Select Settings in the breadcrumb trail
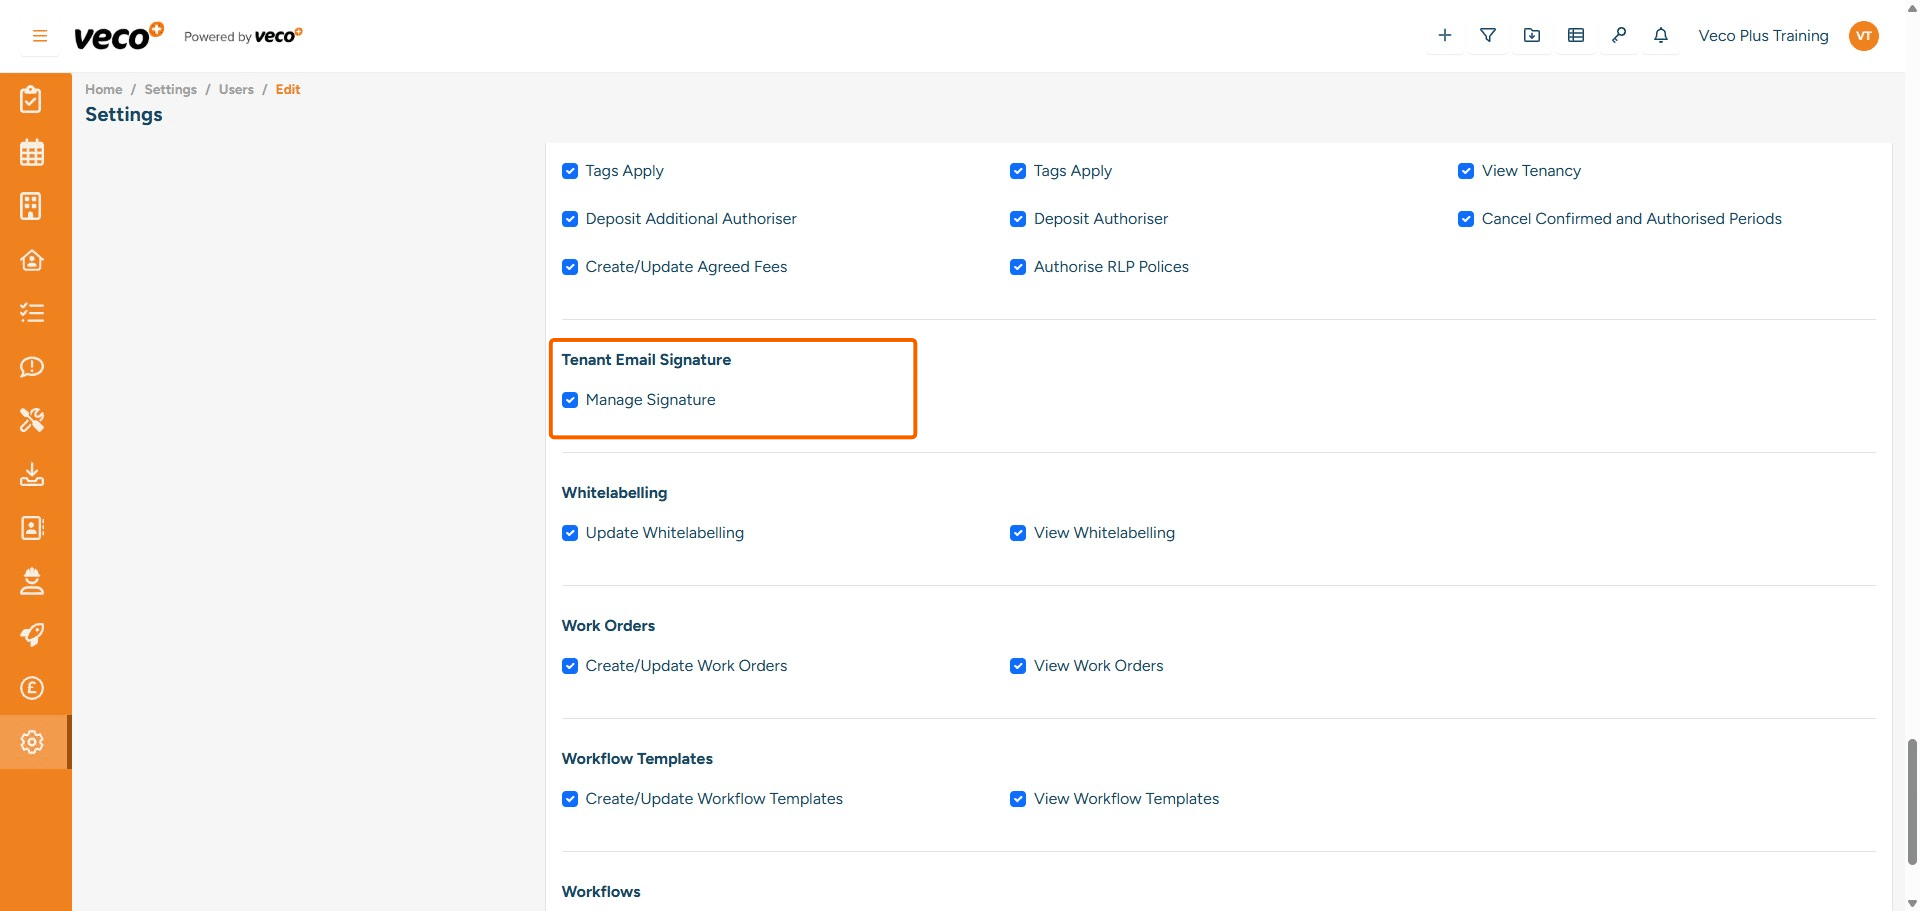1920x911 pixels. [x=170, y=89]
